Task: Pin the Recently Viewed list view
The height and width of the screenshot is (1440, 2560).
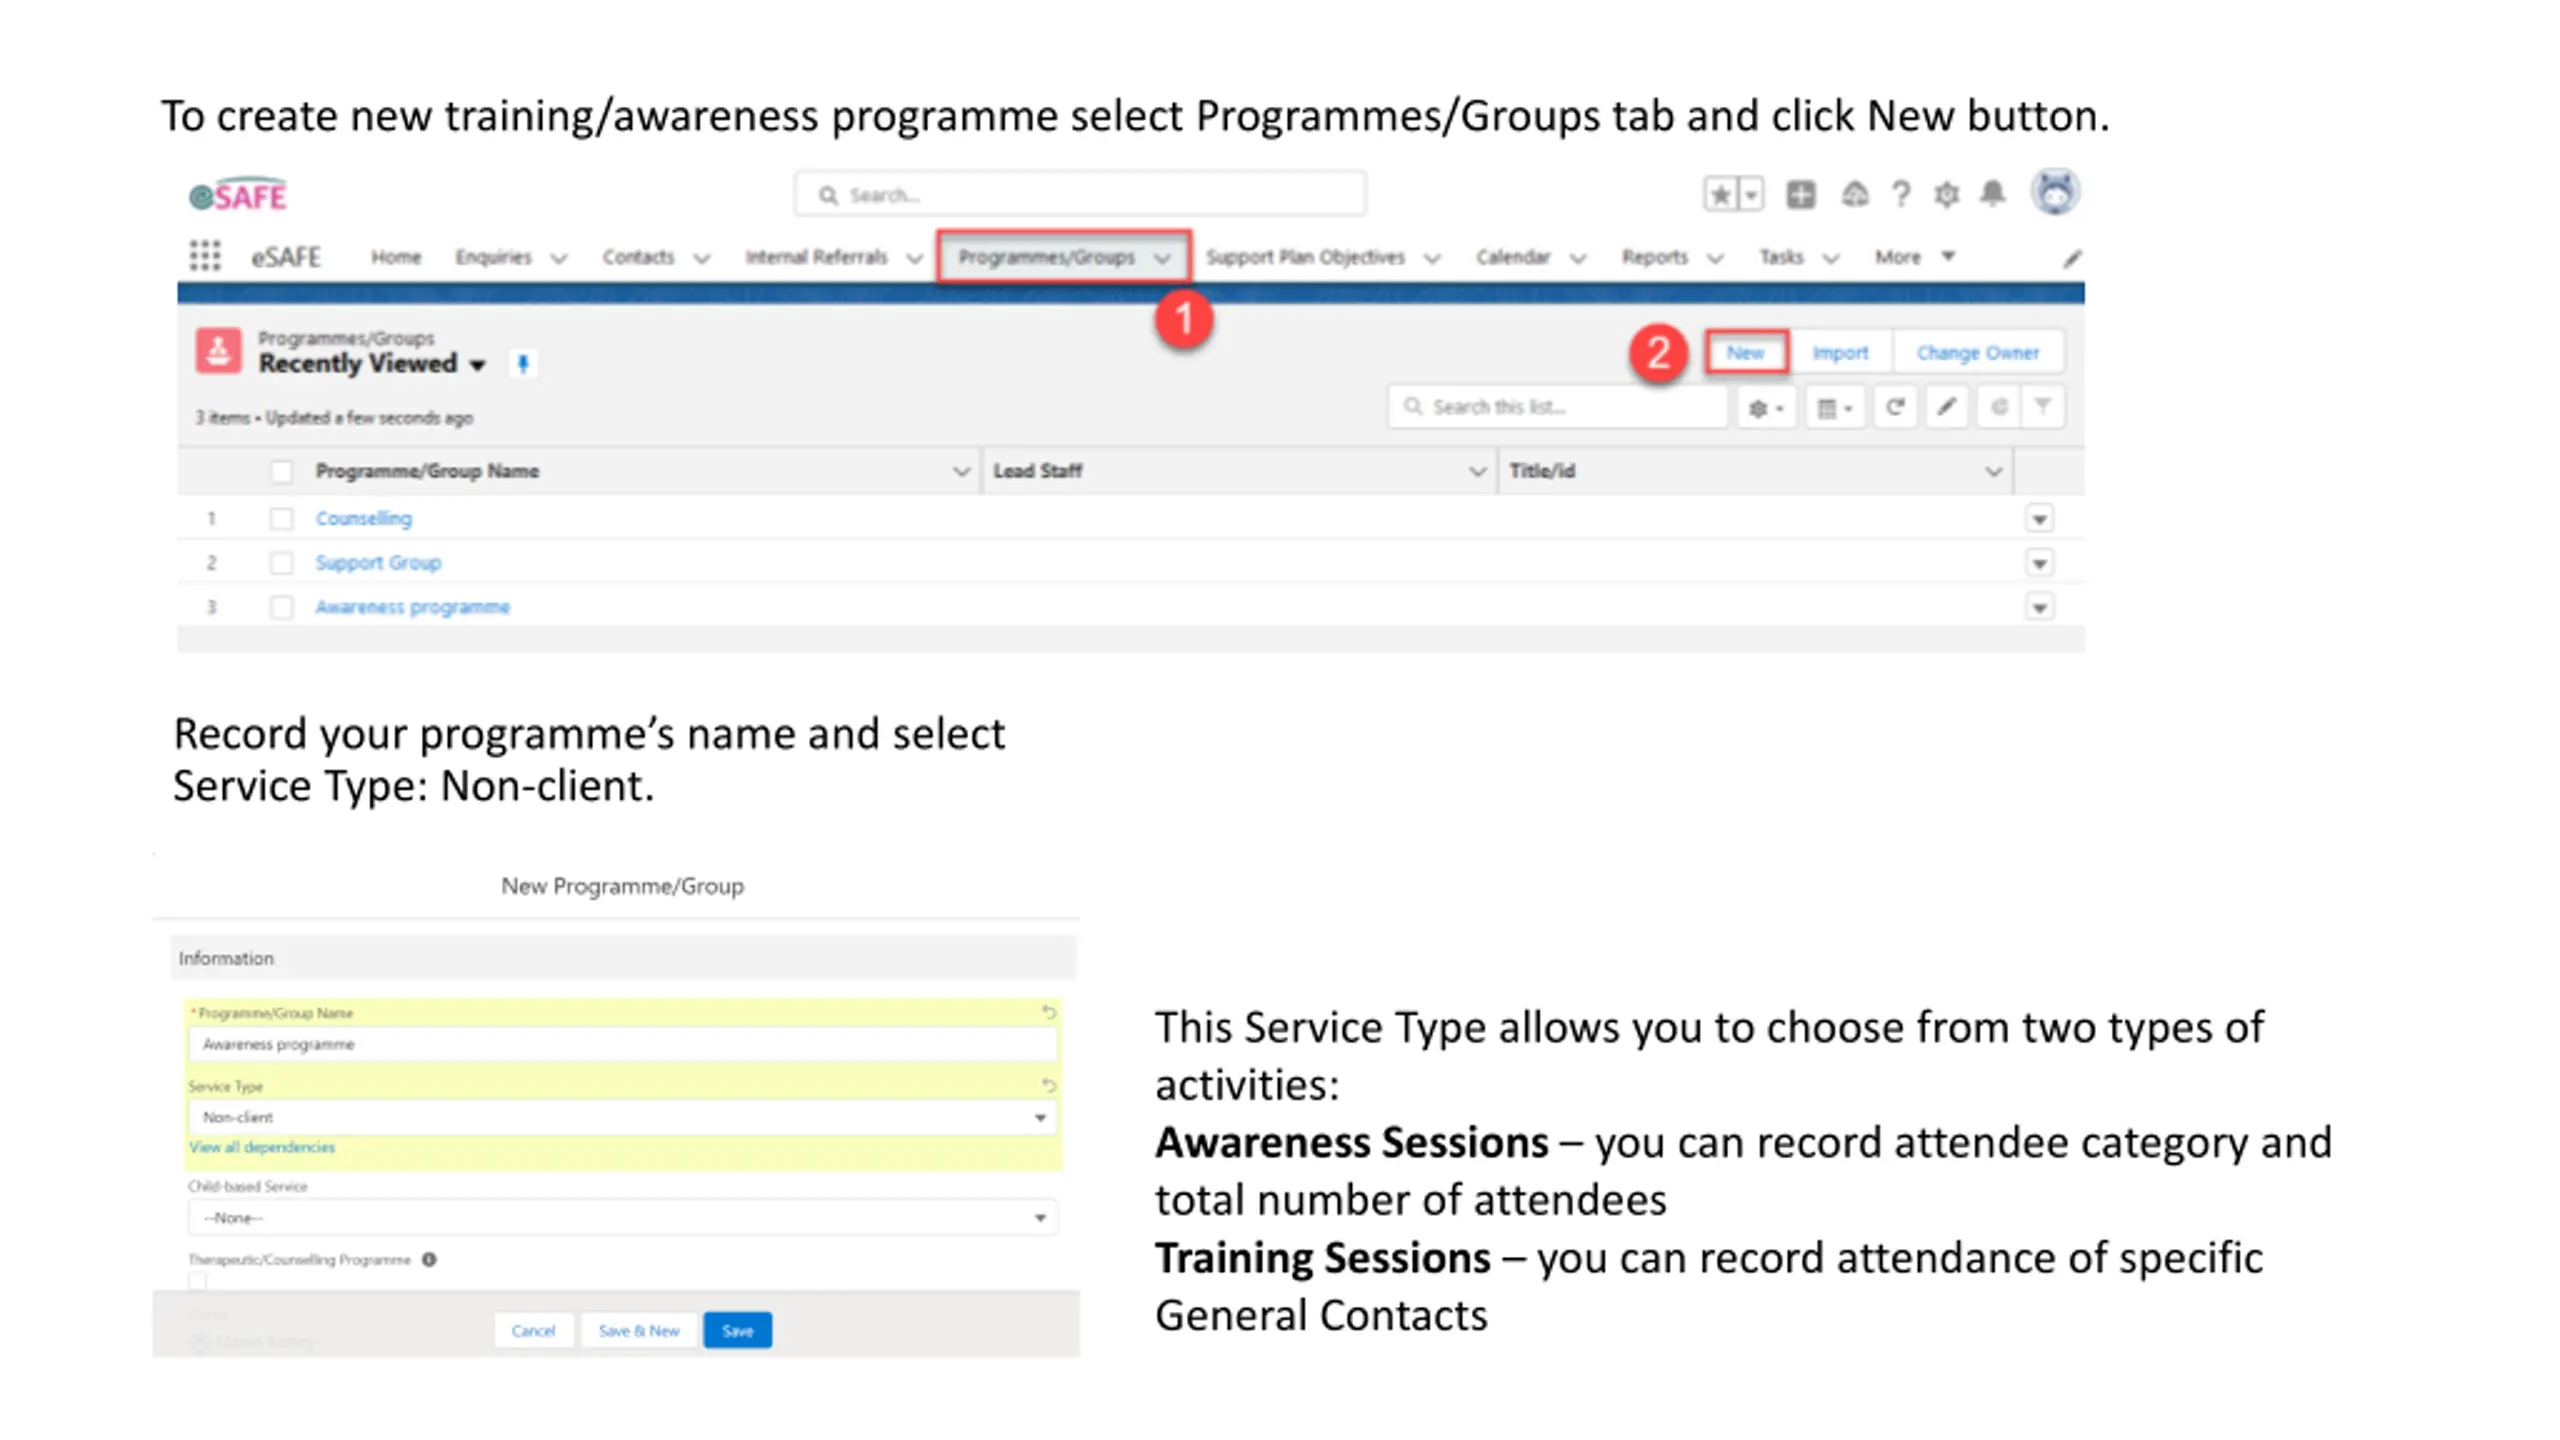Action: (522, 364)
